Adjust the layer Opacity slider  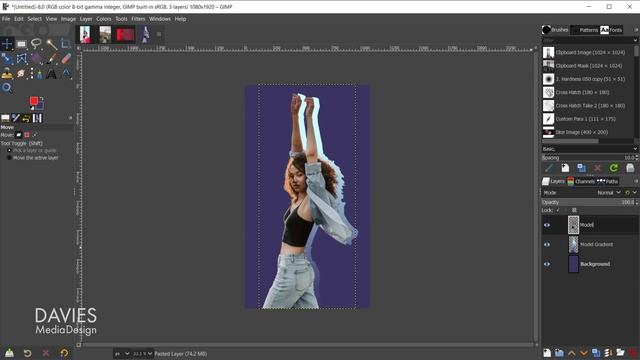(589, 202)
